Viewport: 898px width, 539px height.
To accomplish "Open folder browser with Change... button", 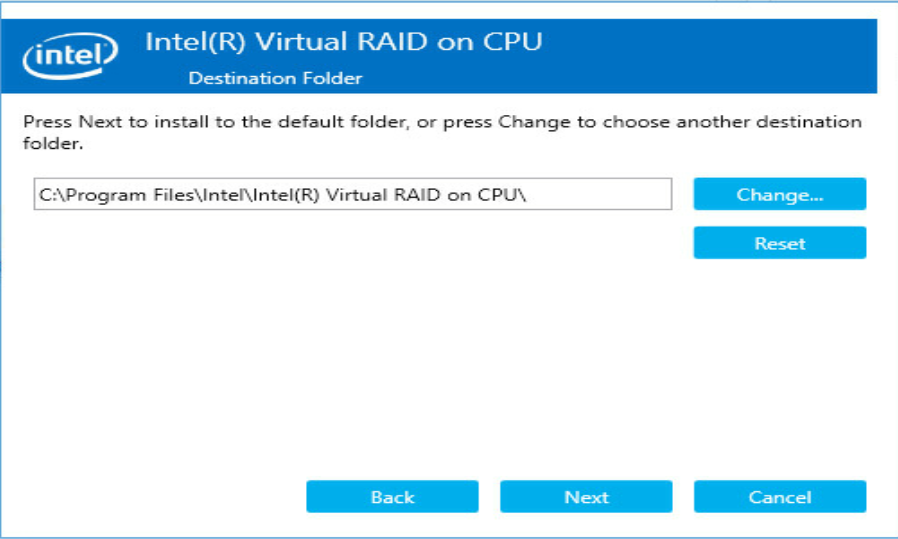I will (x=779, y=194).
